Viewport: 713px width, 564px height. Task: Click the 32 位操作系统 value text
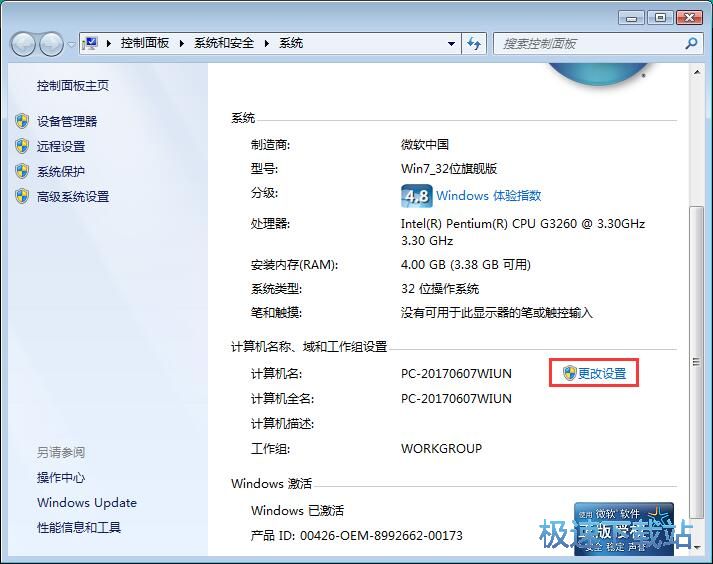(440, 289)
